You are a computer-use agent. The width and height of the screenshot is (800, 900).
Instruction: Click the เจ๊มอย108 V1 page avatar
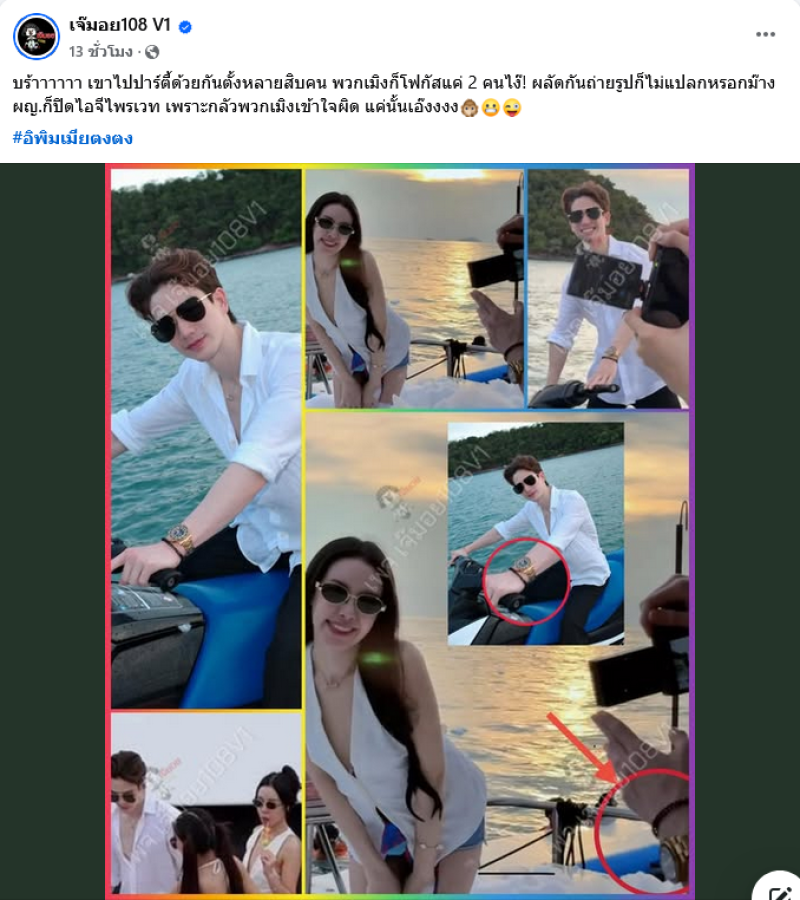coord(36,37)
